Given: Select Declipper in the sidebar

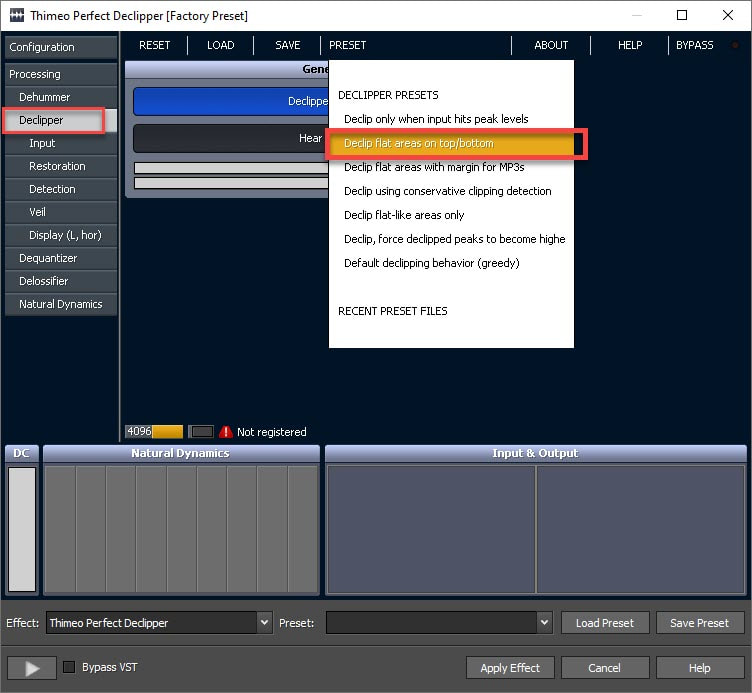Looking at the screenshot, I should pyautogui.click(x=61, y=120).
